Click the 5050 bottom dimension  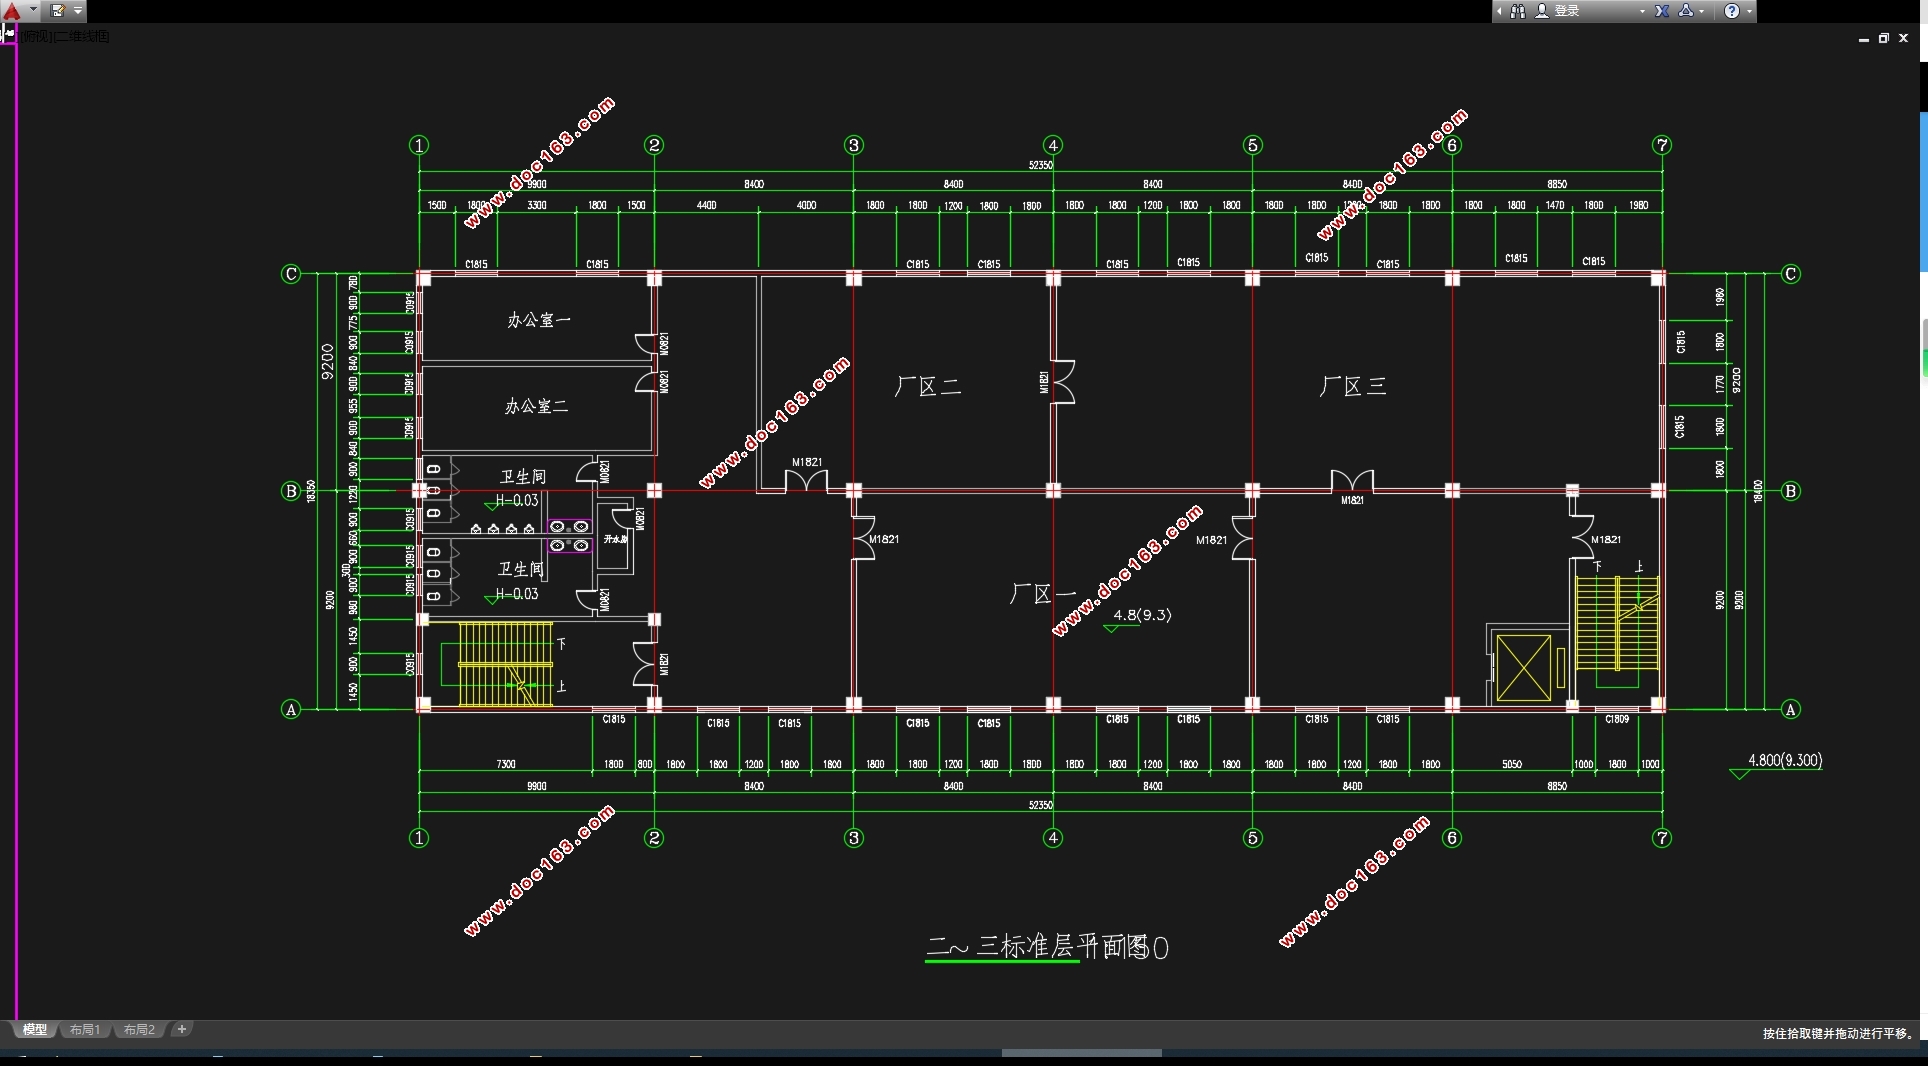click(x=1512, y=764)
